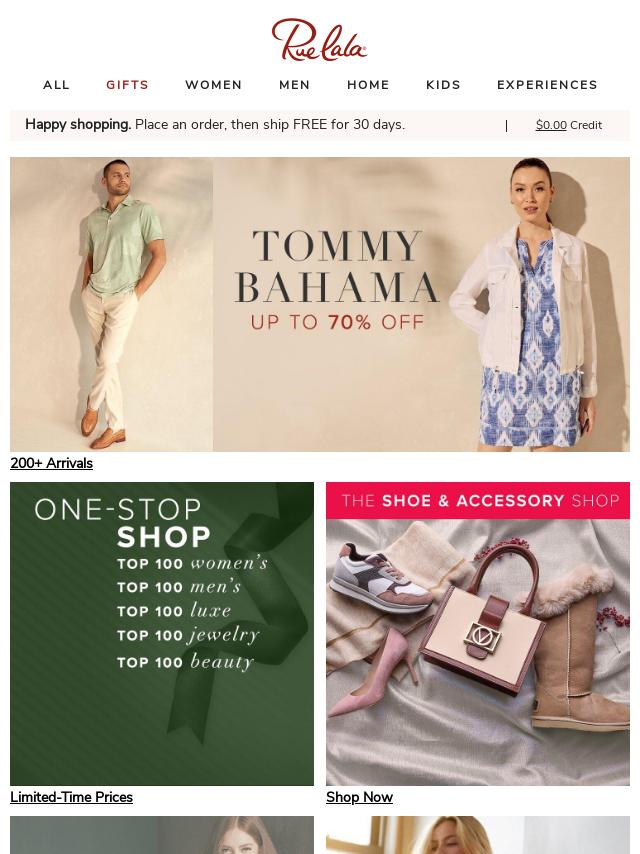Click the pink Shoe & Accessory header bar
This screenshot has height=854, width=640.
(x=478, y=501)
